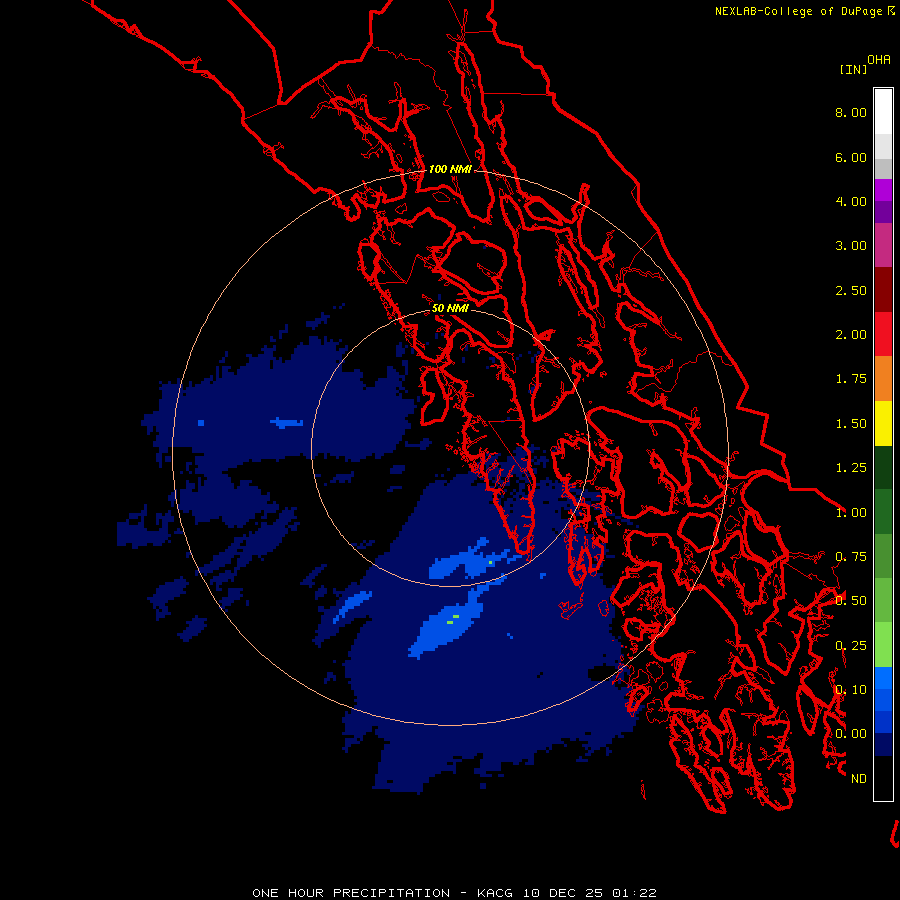Click the white color swatch in legend
This screenshot has height=900, width=900.
pos(883,111)
